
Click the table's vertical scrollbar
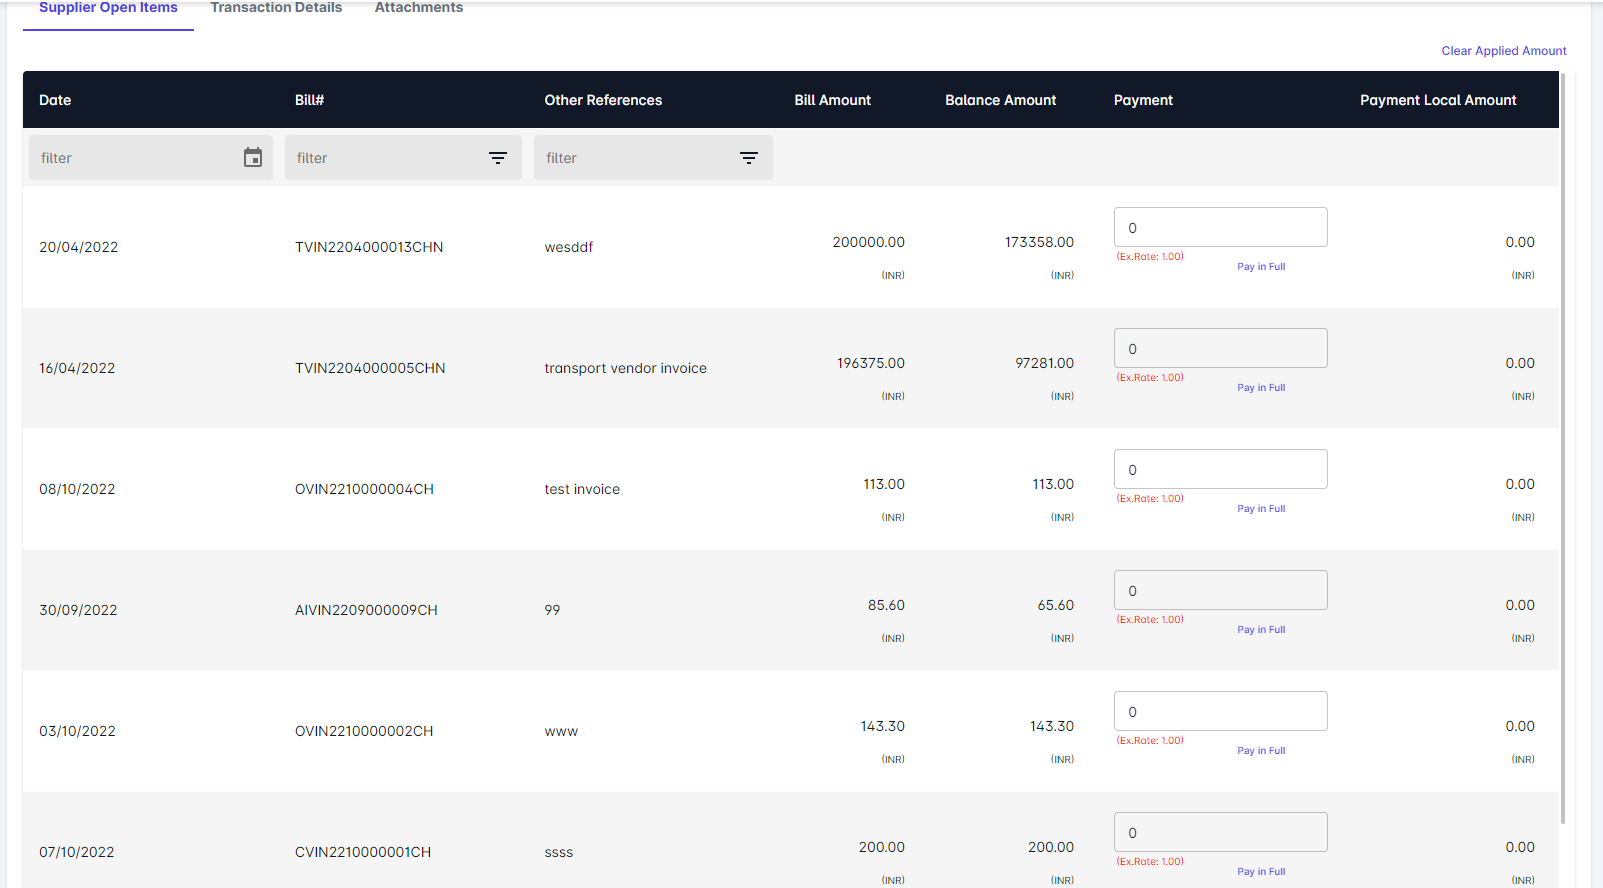[1563, 448]
